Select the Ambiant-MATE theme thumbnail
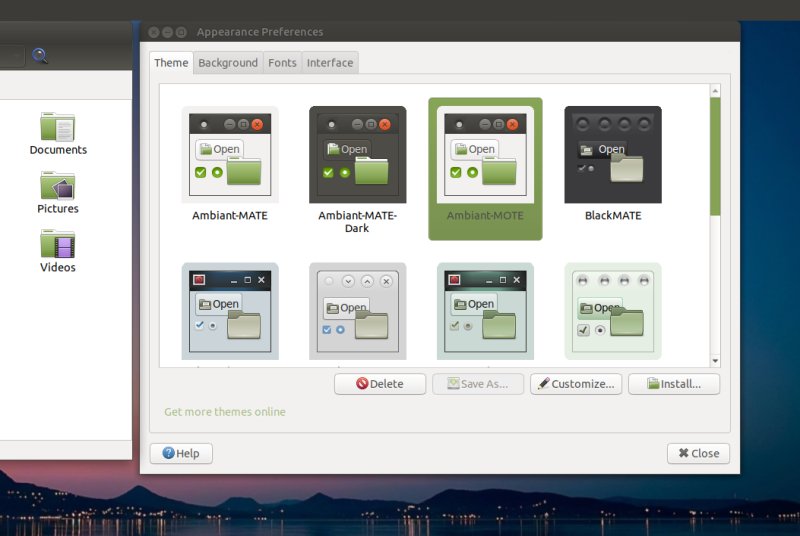 click(230, 155)
